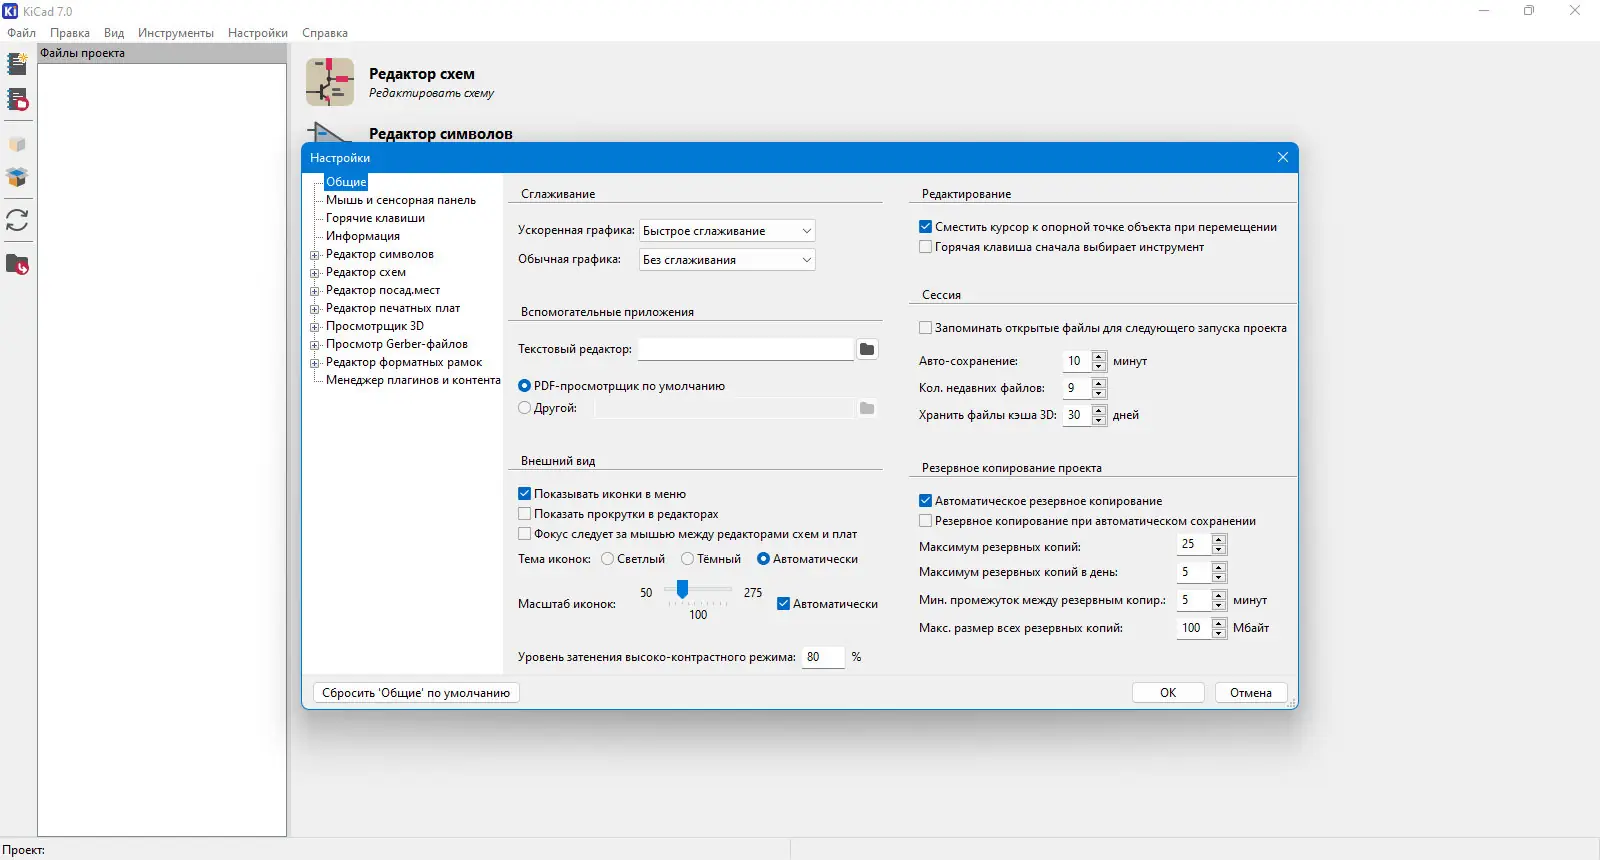Close the 'Настройки' dialog with X

(x=1283, y=157)
